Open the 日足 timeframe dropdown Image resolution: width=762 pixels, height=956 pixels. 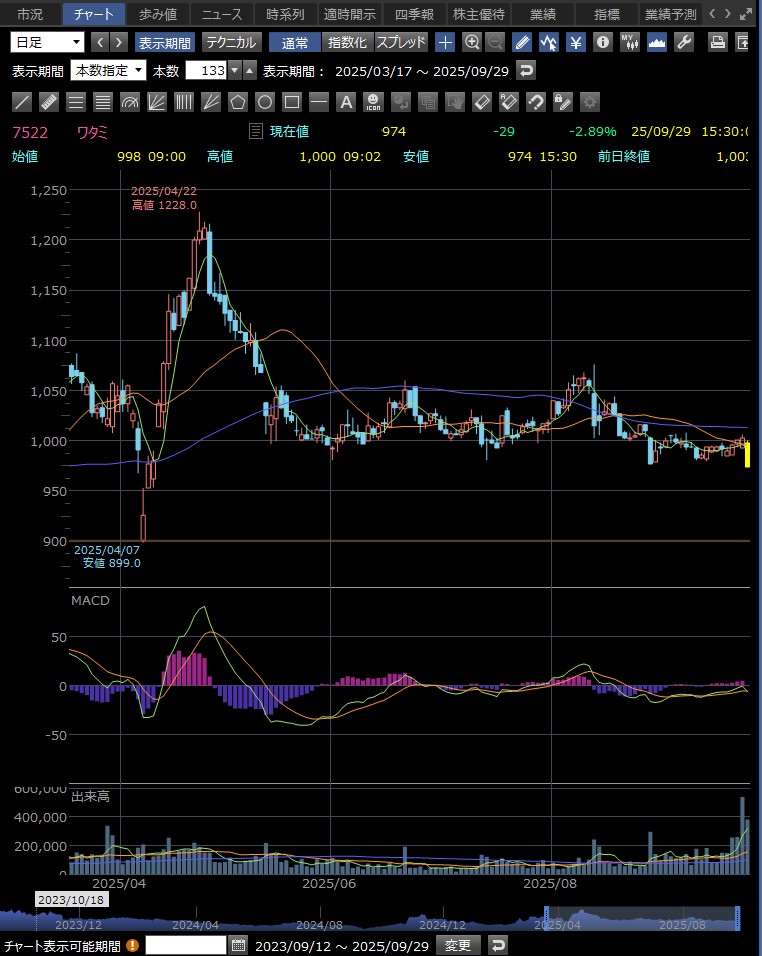(x=48, y=42)
